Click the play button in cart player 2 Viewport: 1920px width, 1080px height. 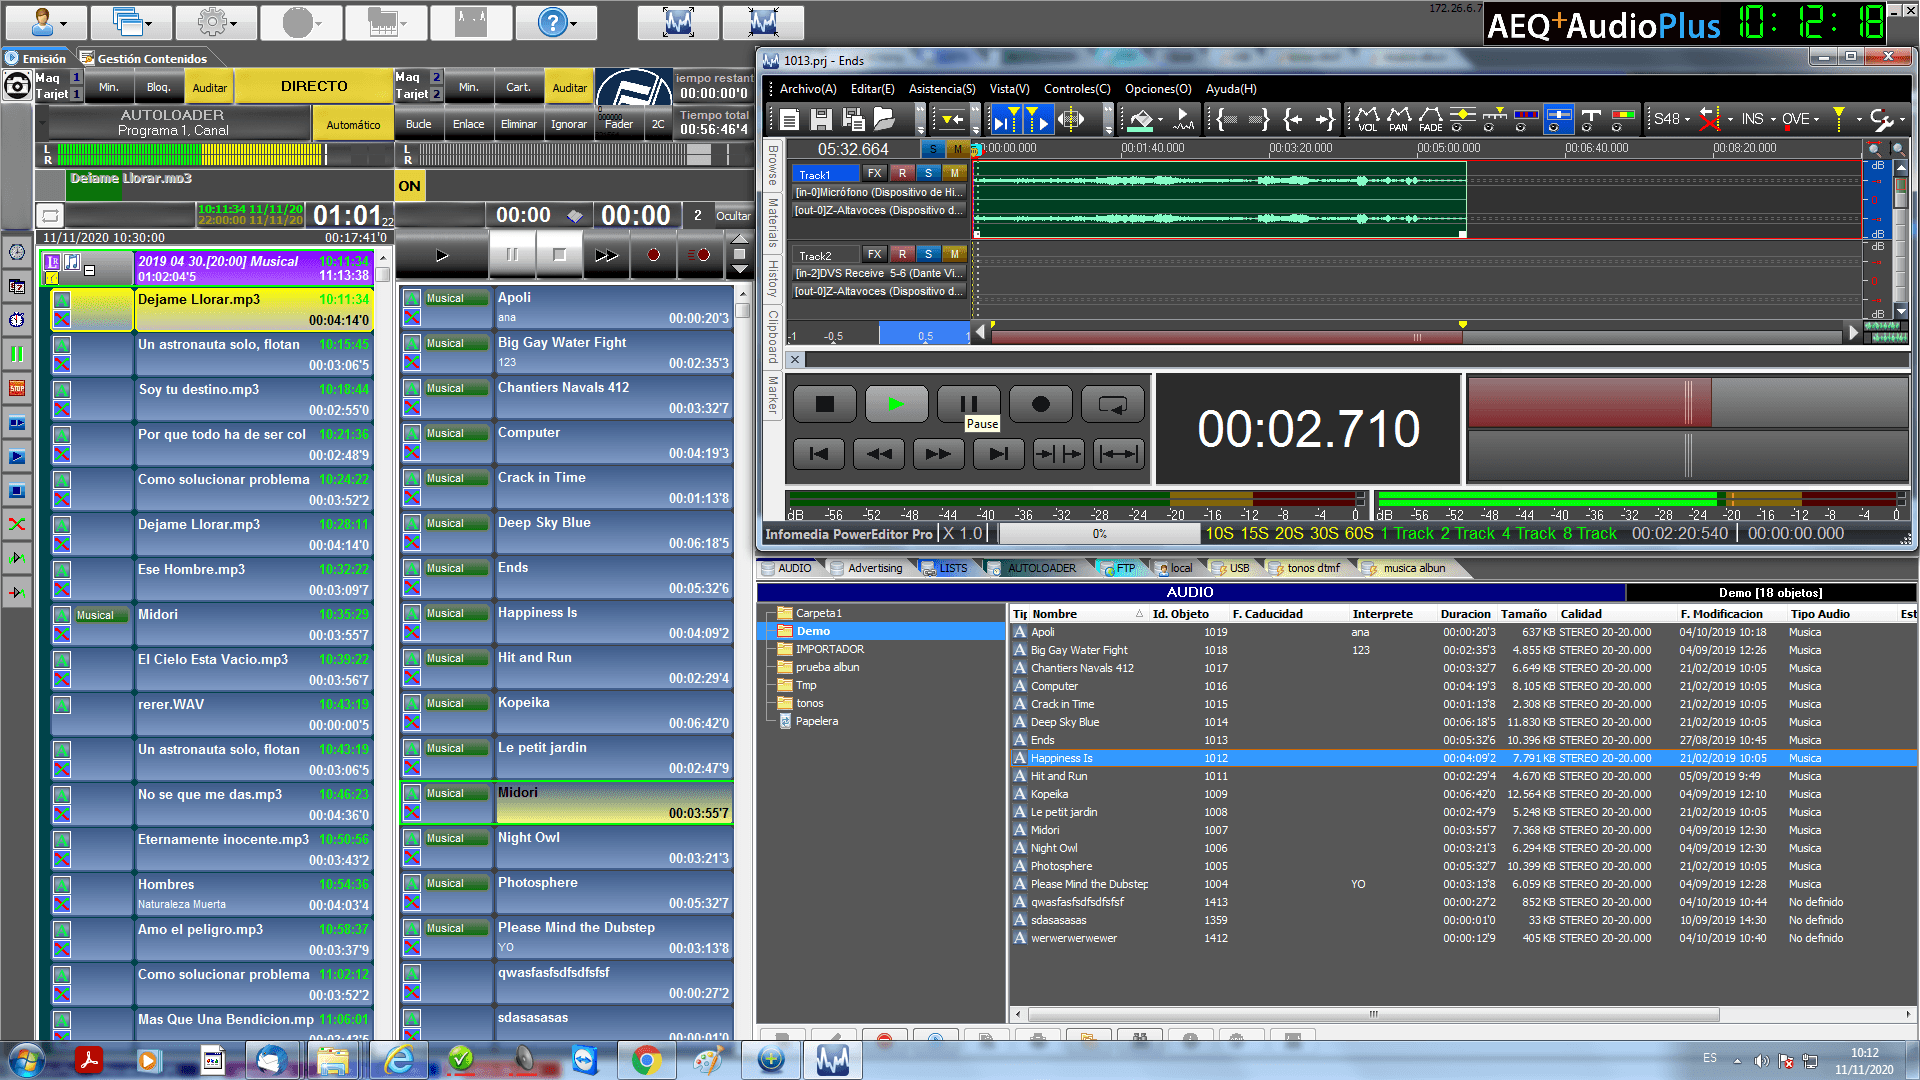click(442, 255)
